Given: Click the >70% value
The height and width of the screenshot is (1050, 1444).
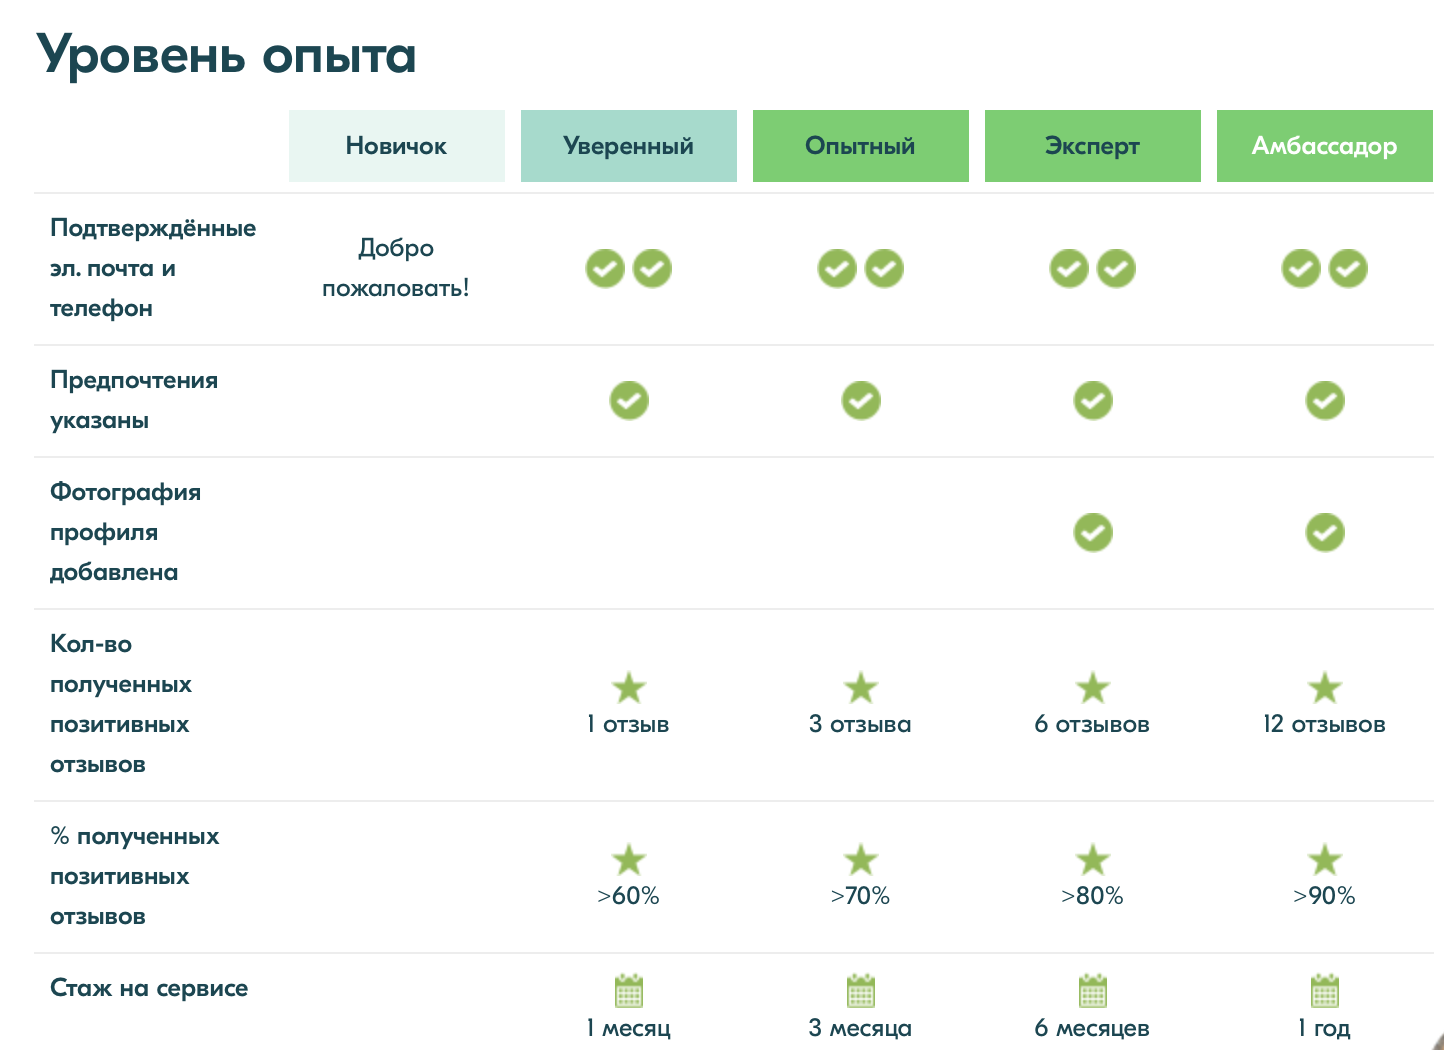Looking at the screenshot, I should tap(860, 896).
